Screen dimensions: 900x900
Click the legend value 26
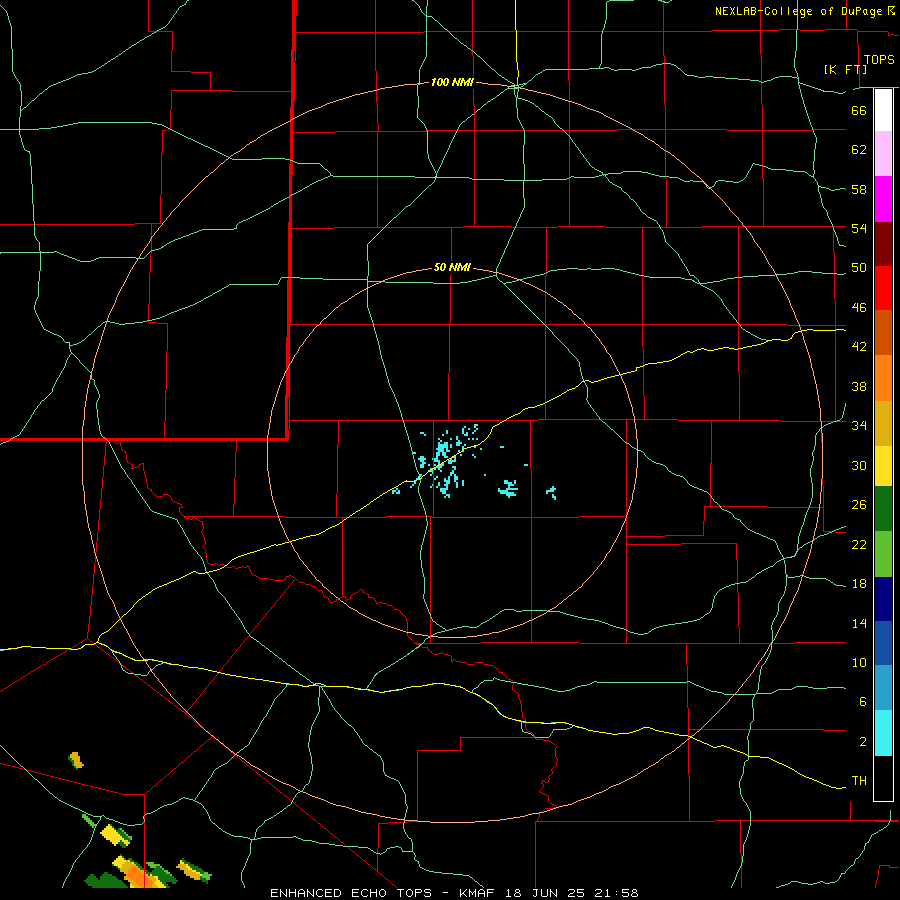(859, 505)
